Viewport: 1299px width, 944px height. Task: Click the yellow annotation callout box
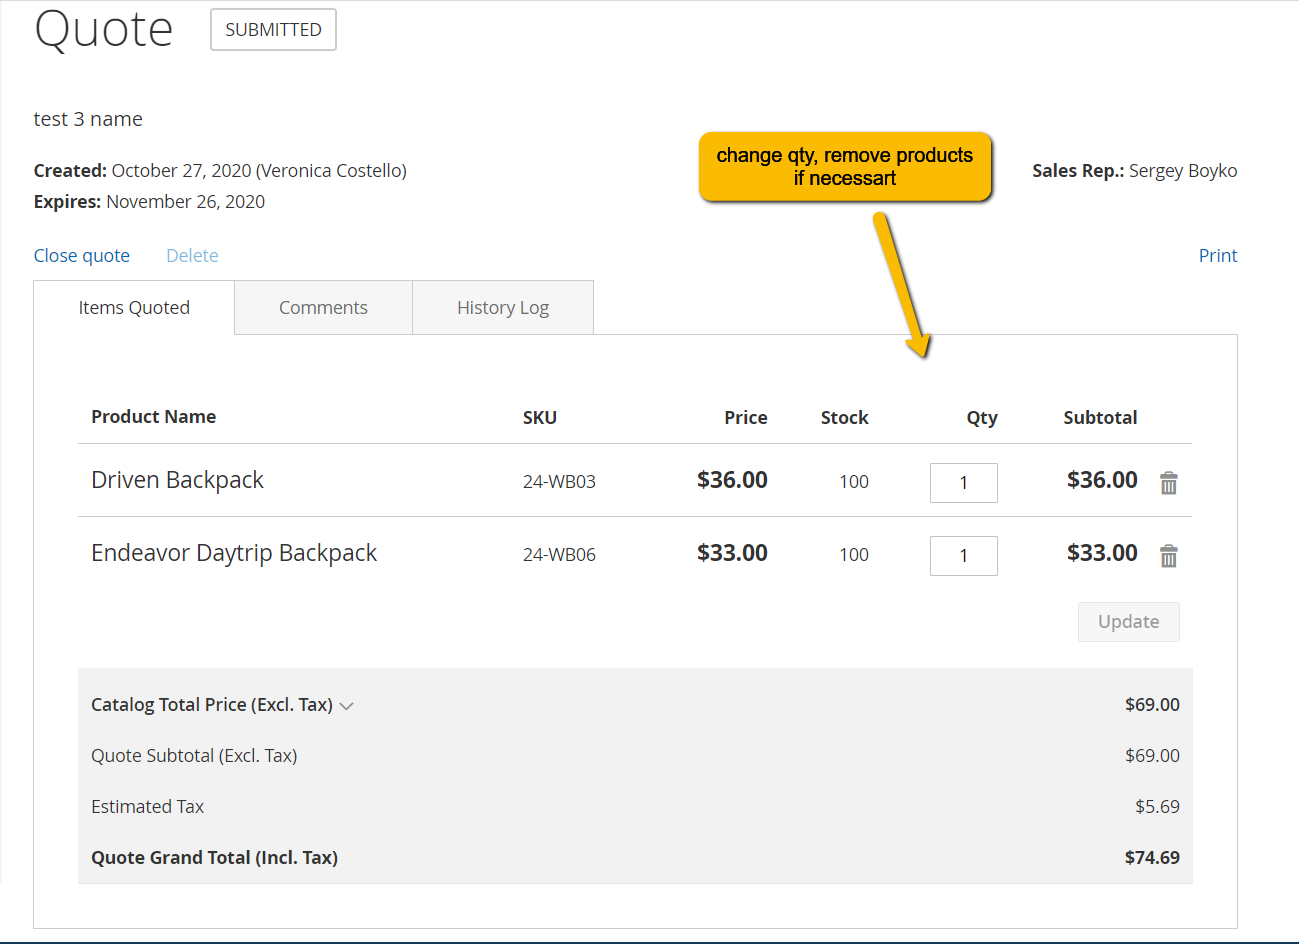[x=845, y=167]
